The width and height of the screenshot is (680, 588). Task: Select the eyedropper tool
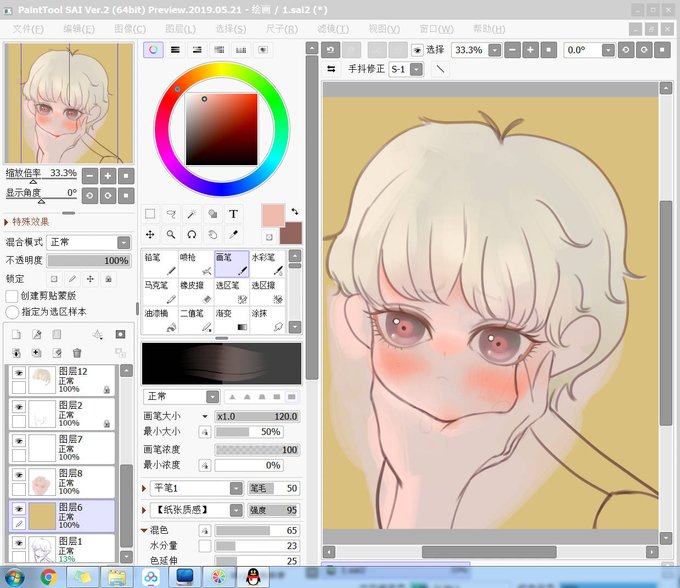[x=233, y=235]
